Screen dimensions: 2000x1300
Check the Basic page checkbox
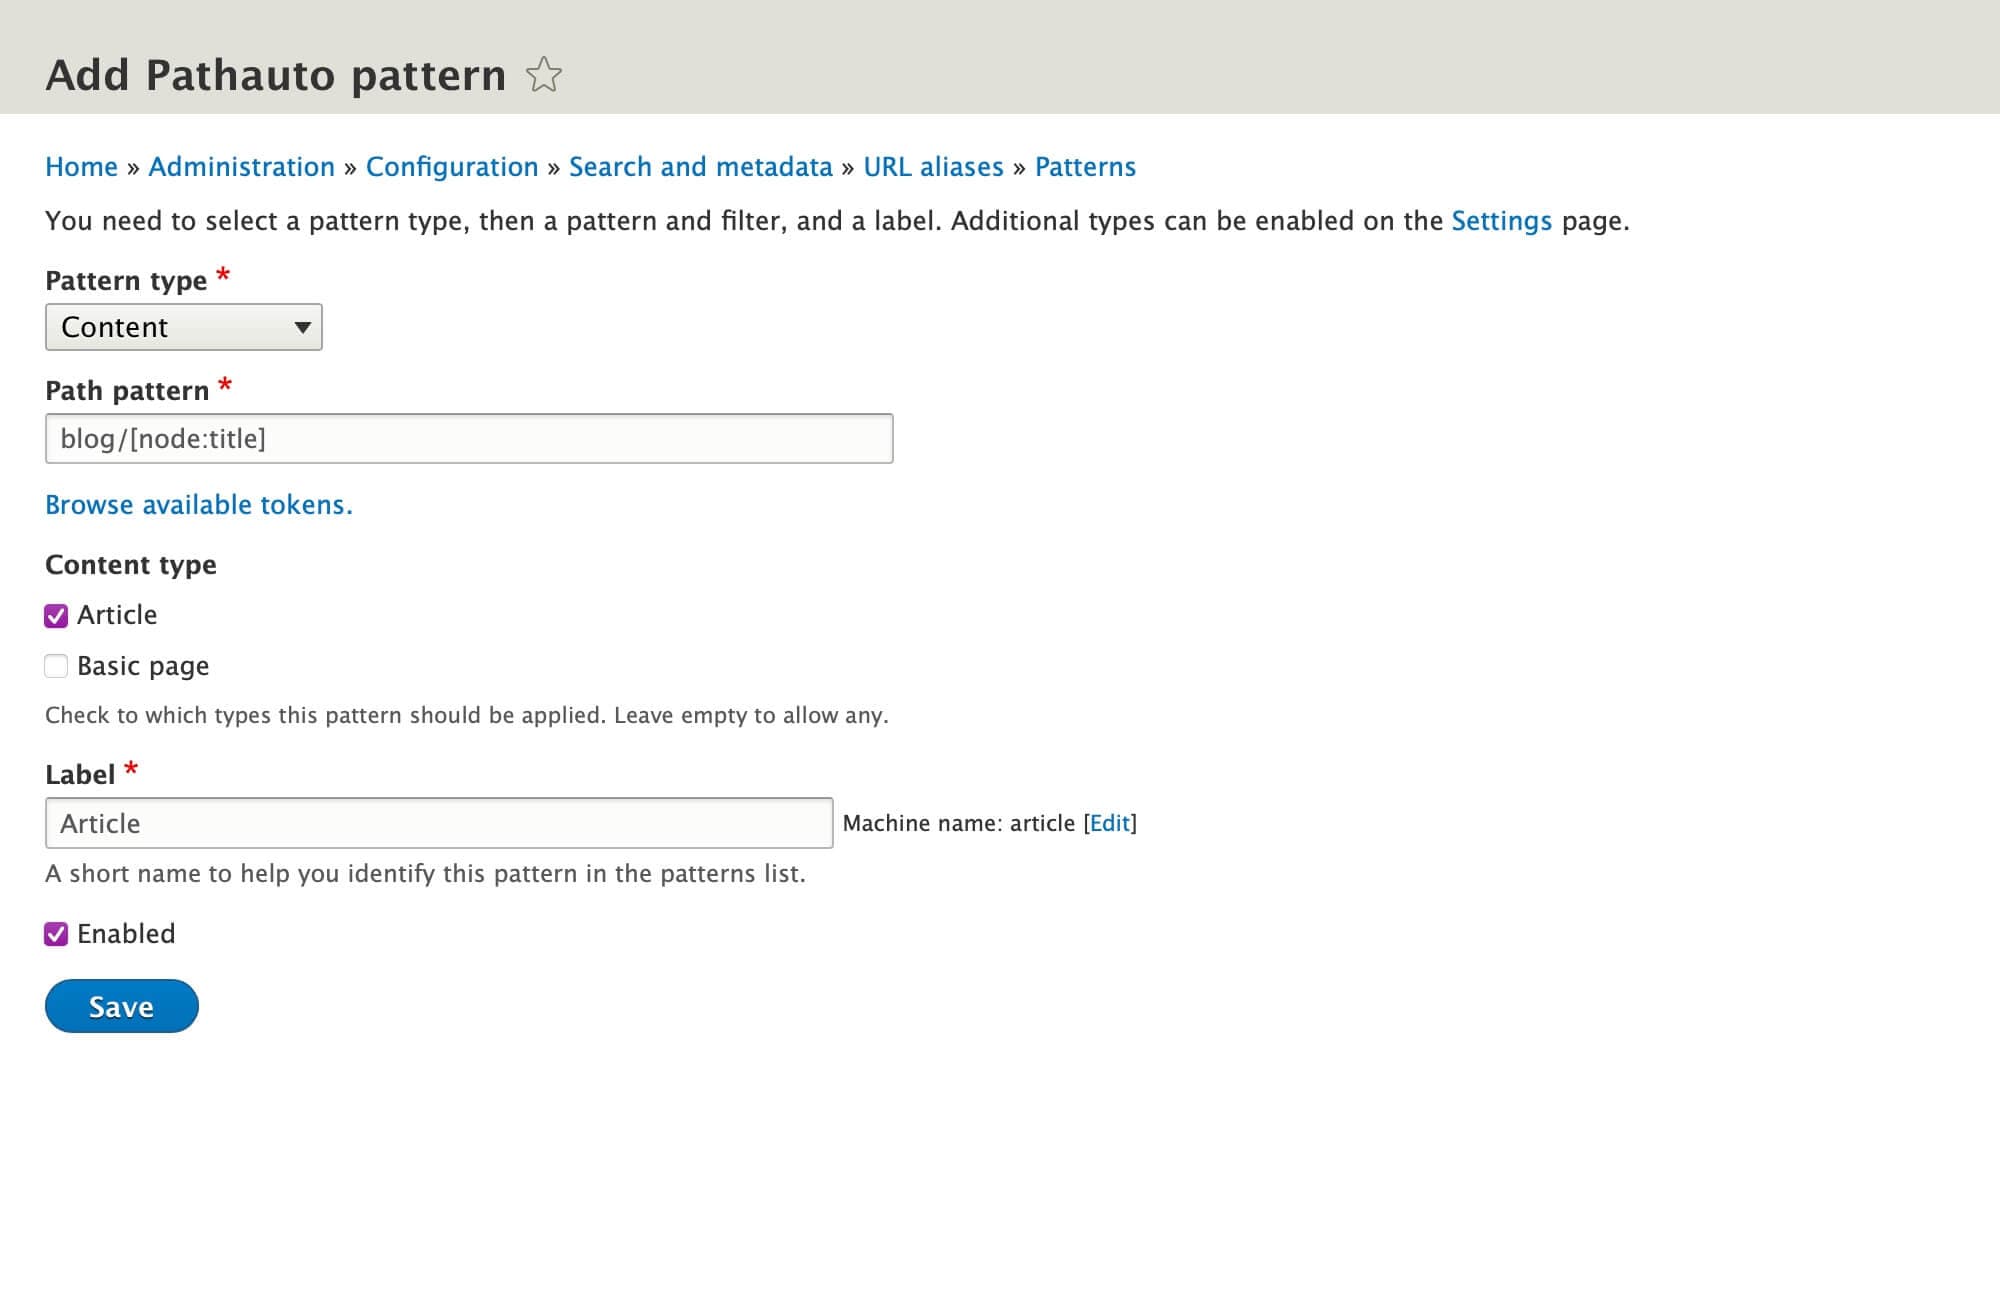[56, 666]
